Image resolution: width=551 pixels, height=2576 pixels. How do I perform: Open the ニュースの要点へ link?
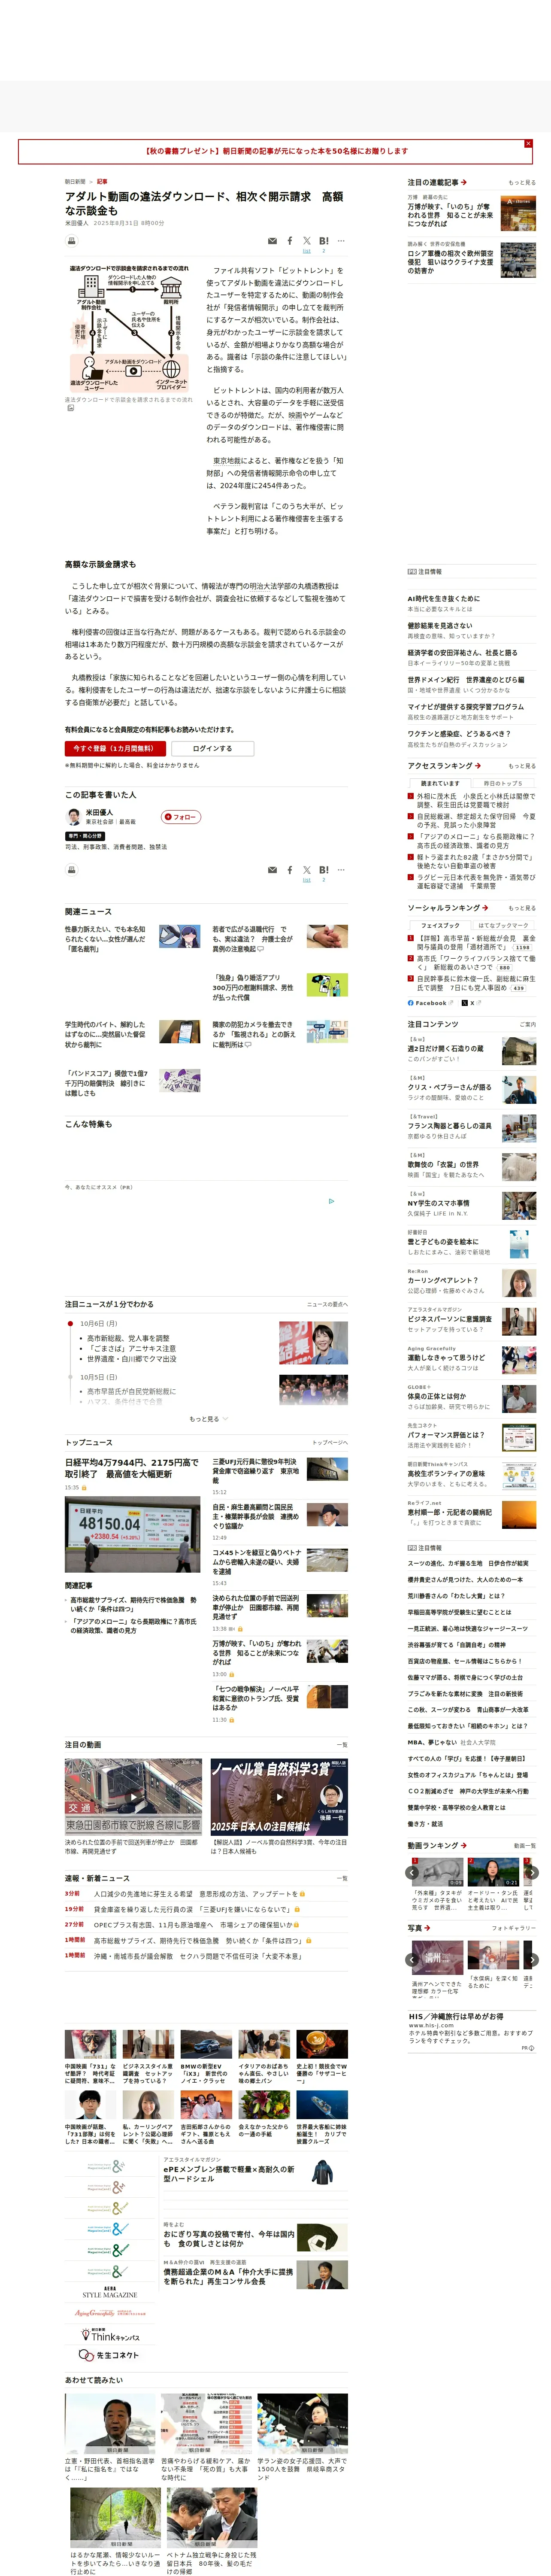tap(327, 1304)
